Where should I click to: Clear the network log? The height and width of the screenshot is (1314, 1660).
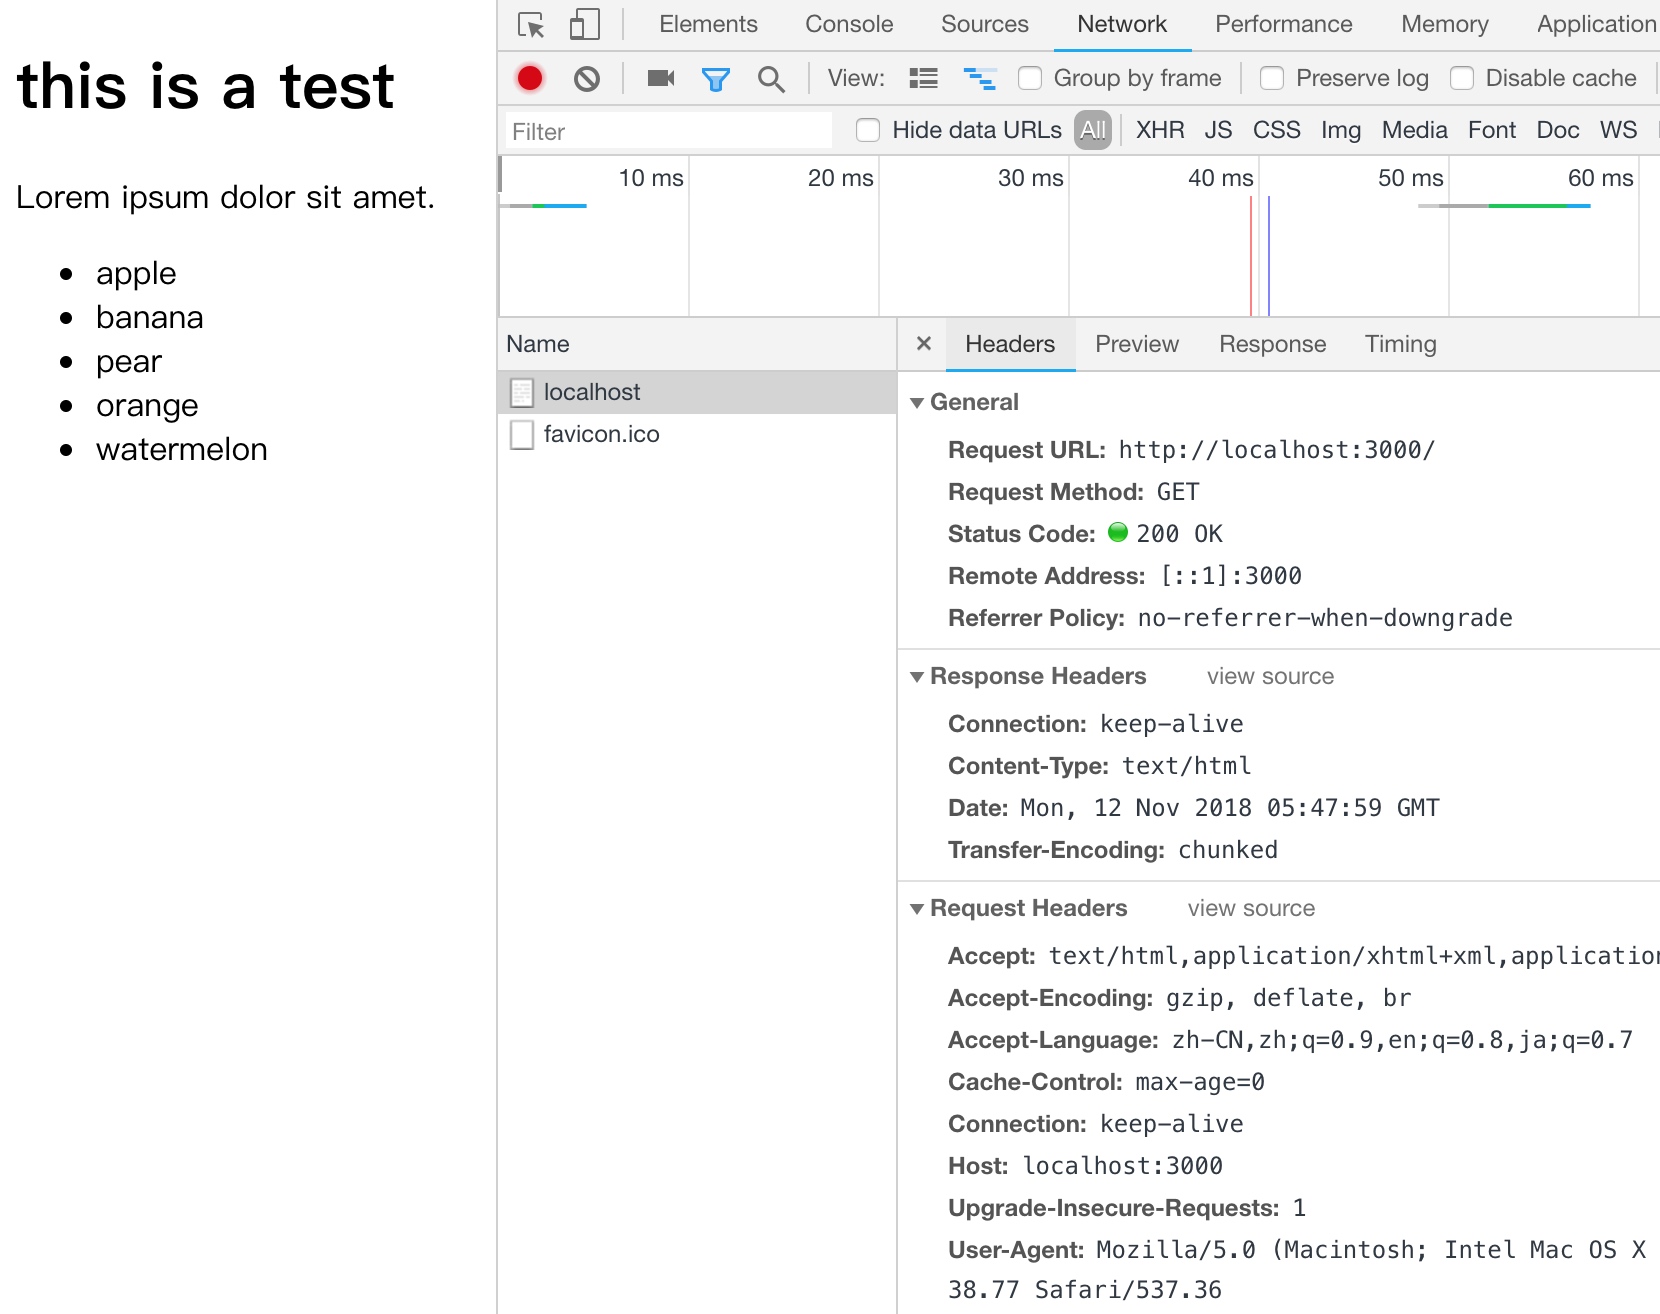[x=587, y=78]
